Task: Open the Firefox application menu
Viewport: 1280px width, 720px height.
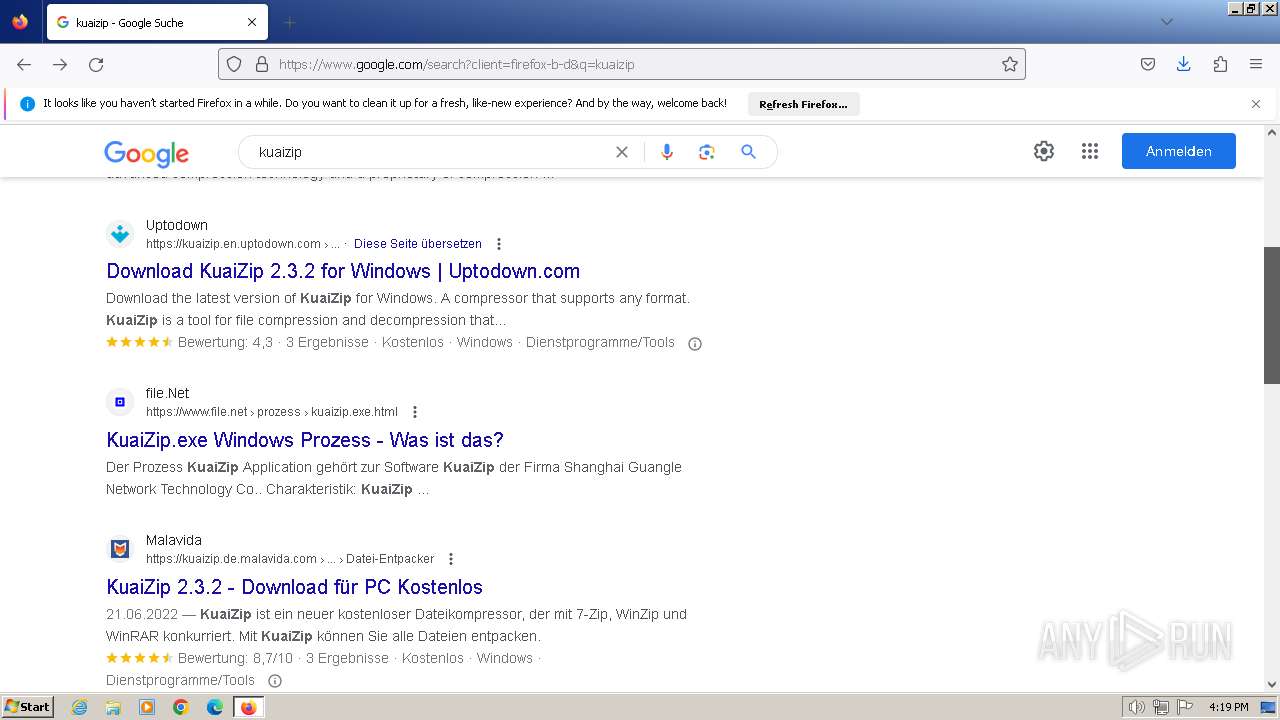Action: [1256, 64]
